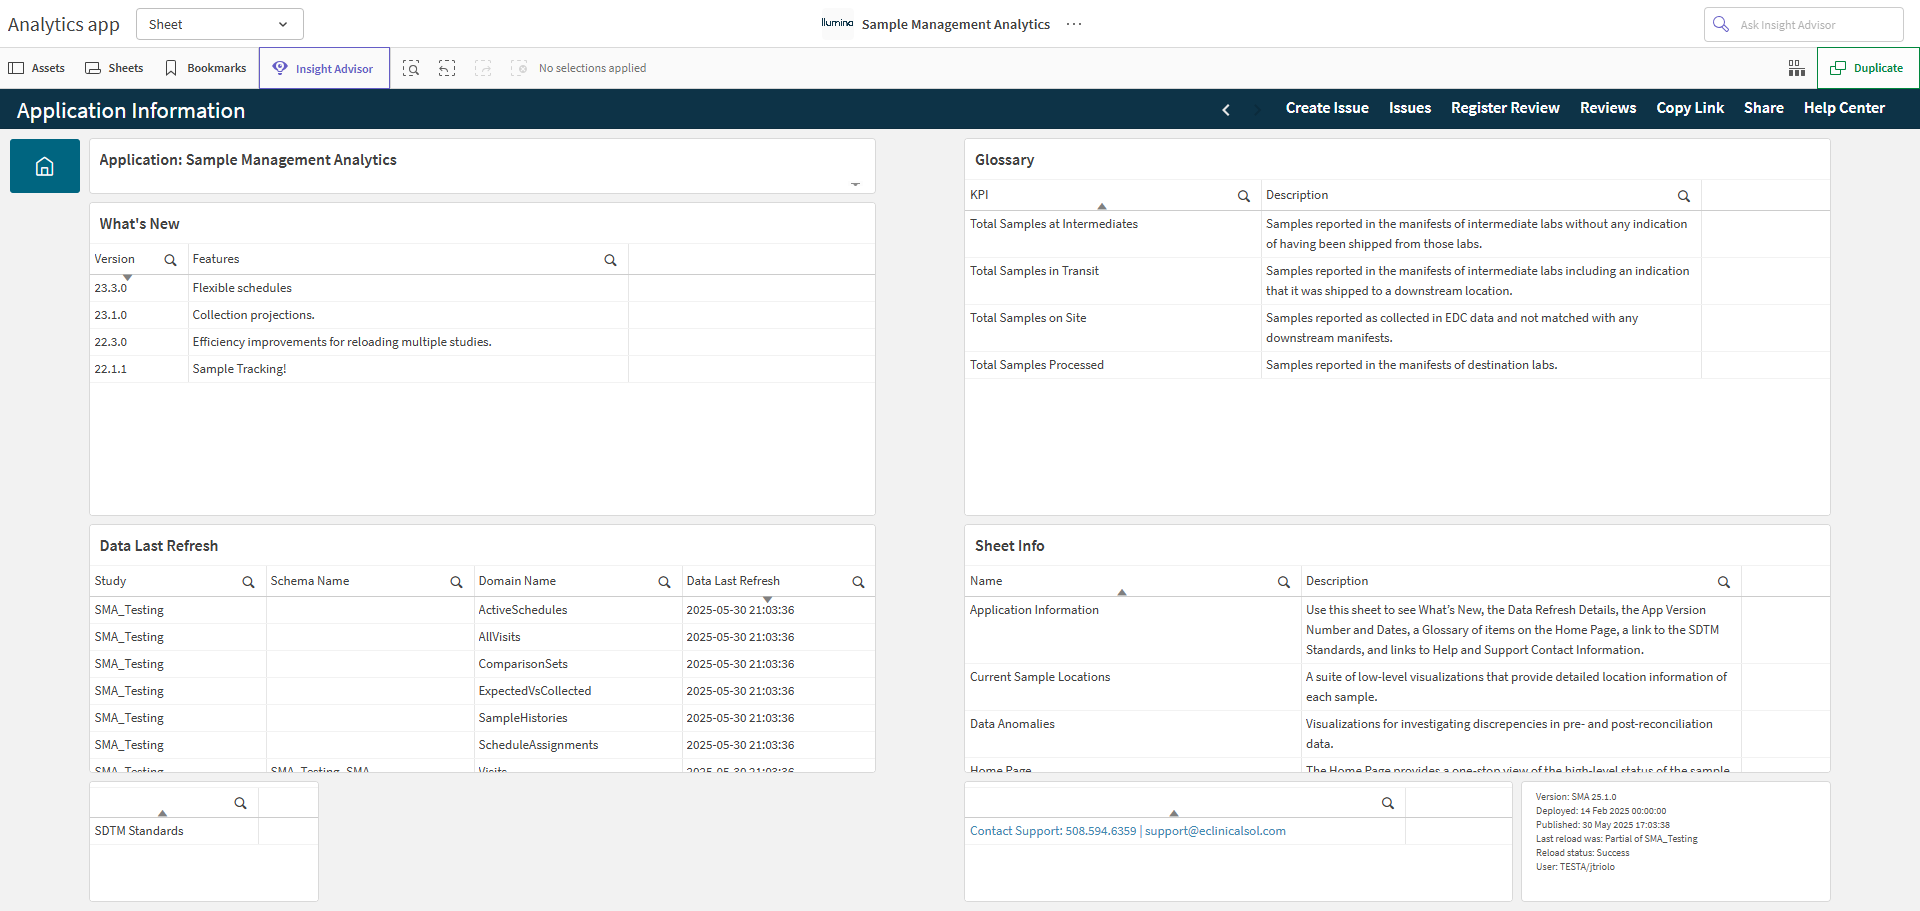Search the Features column
Viewport: 1920px width, 911px height.
tap(610, 260)
